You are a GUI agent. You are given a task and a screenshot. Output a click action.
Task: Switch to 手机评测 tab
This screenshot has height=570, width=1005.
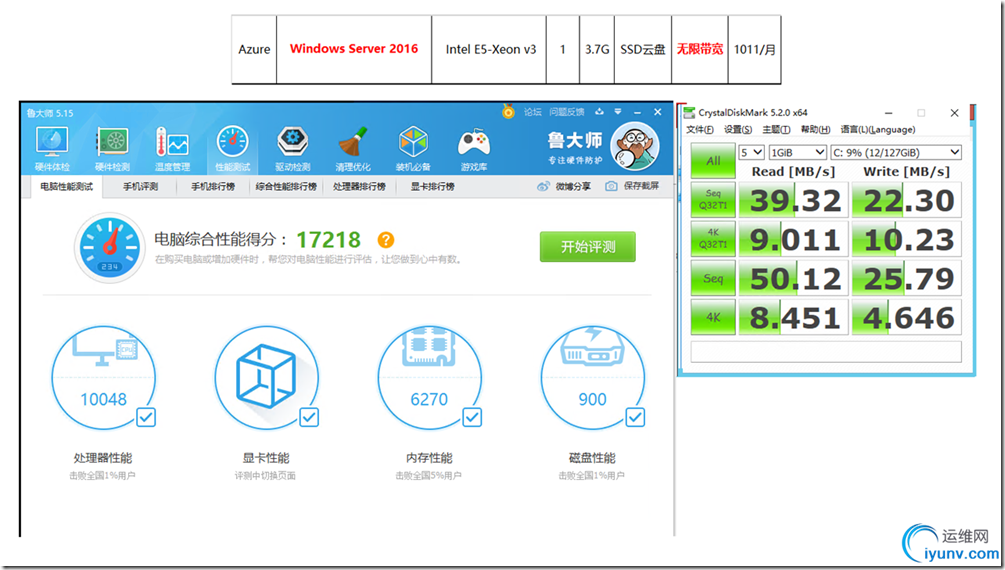coord(140,187)
